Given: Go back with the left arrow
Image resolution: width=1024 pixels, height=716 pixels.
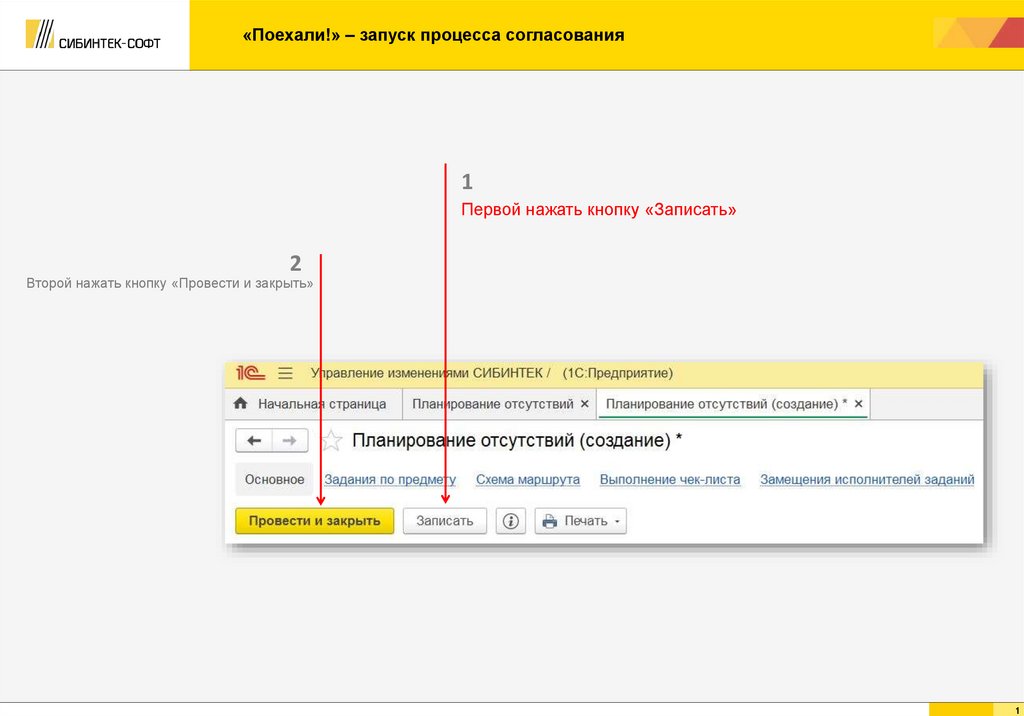Looking at the screenshot, I should (254, 441).
